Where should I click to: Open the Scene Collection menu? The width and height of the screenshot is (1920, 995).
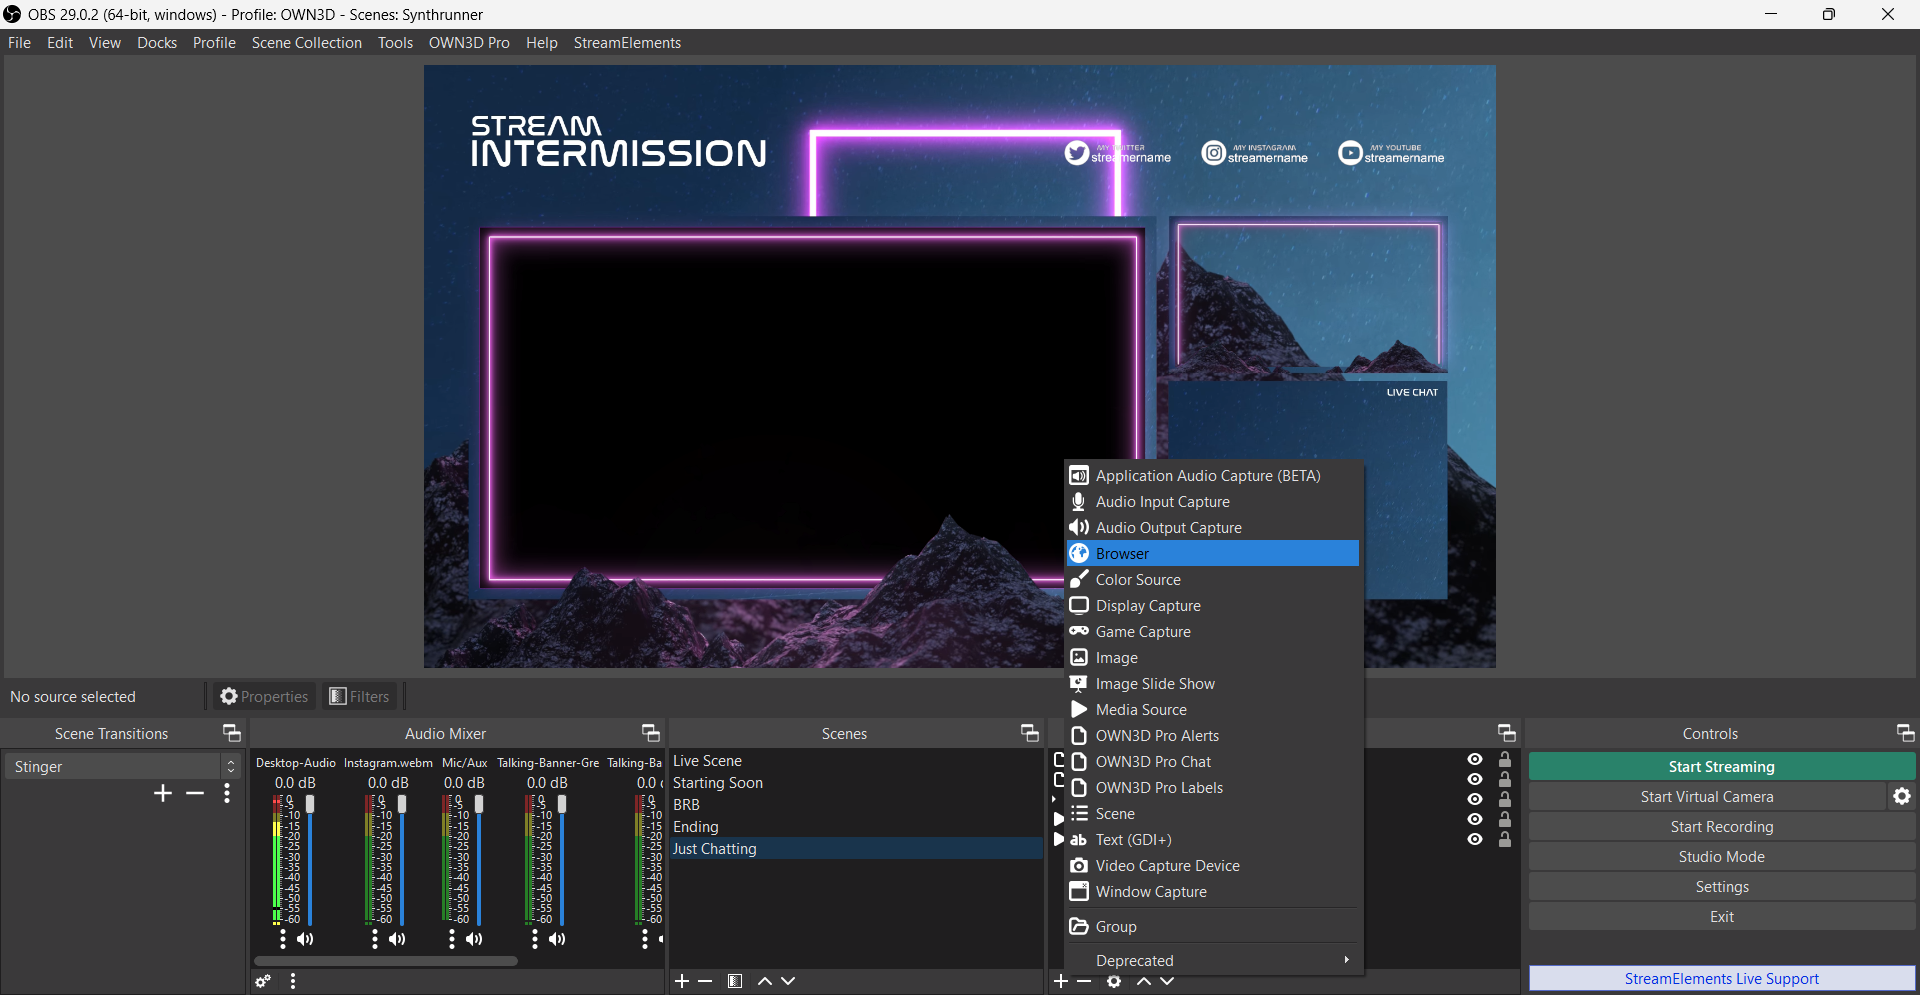pyautogui.click(x=306, y=42)
